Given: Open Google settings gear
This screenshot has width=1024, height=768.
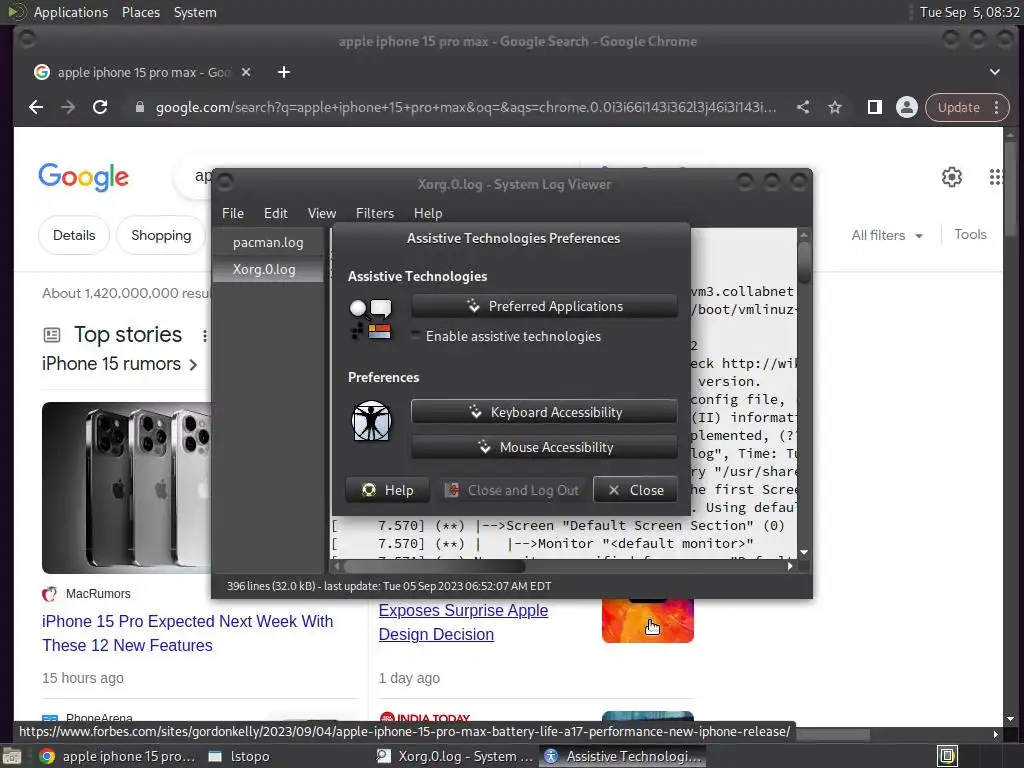Looking at the screenshot, I should 952,176.
